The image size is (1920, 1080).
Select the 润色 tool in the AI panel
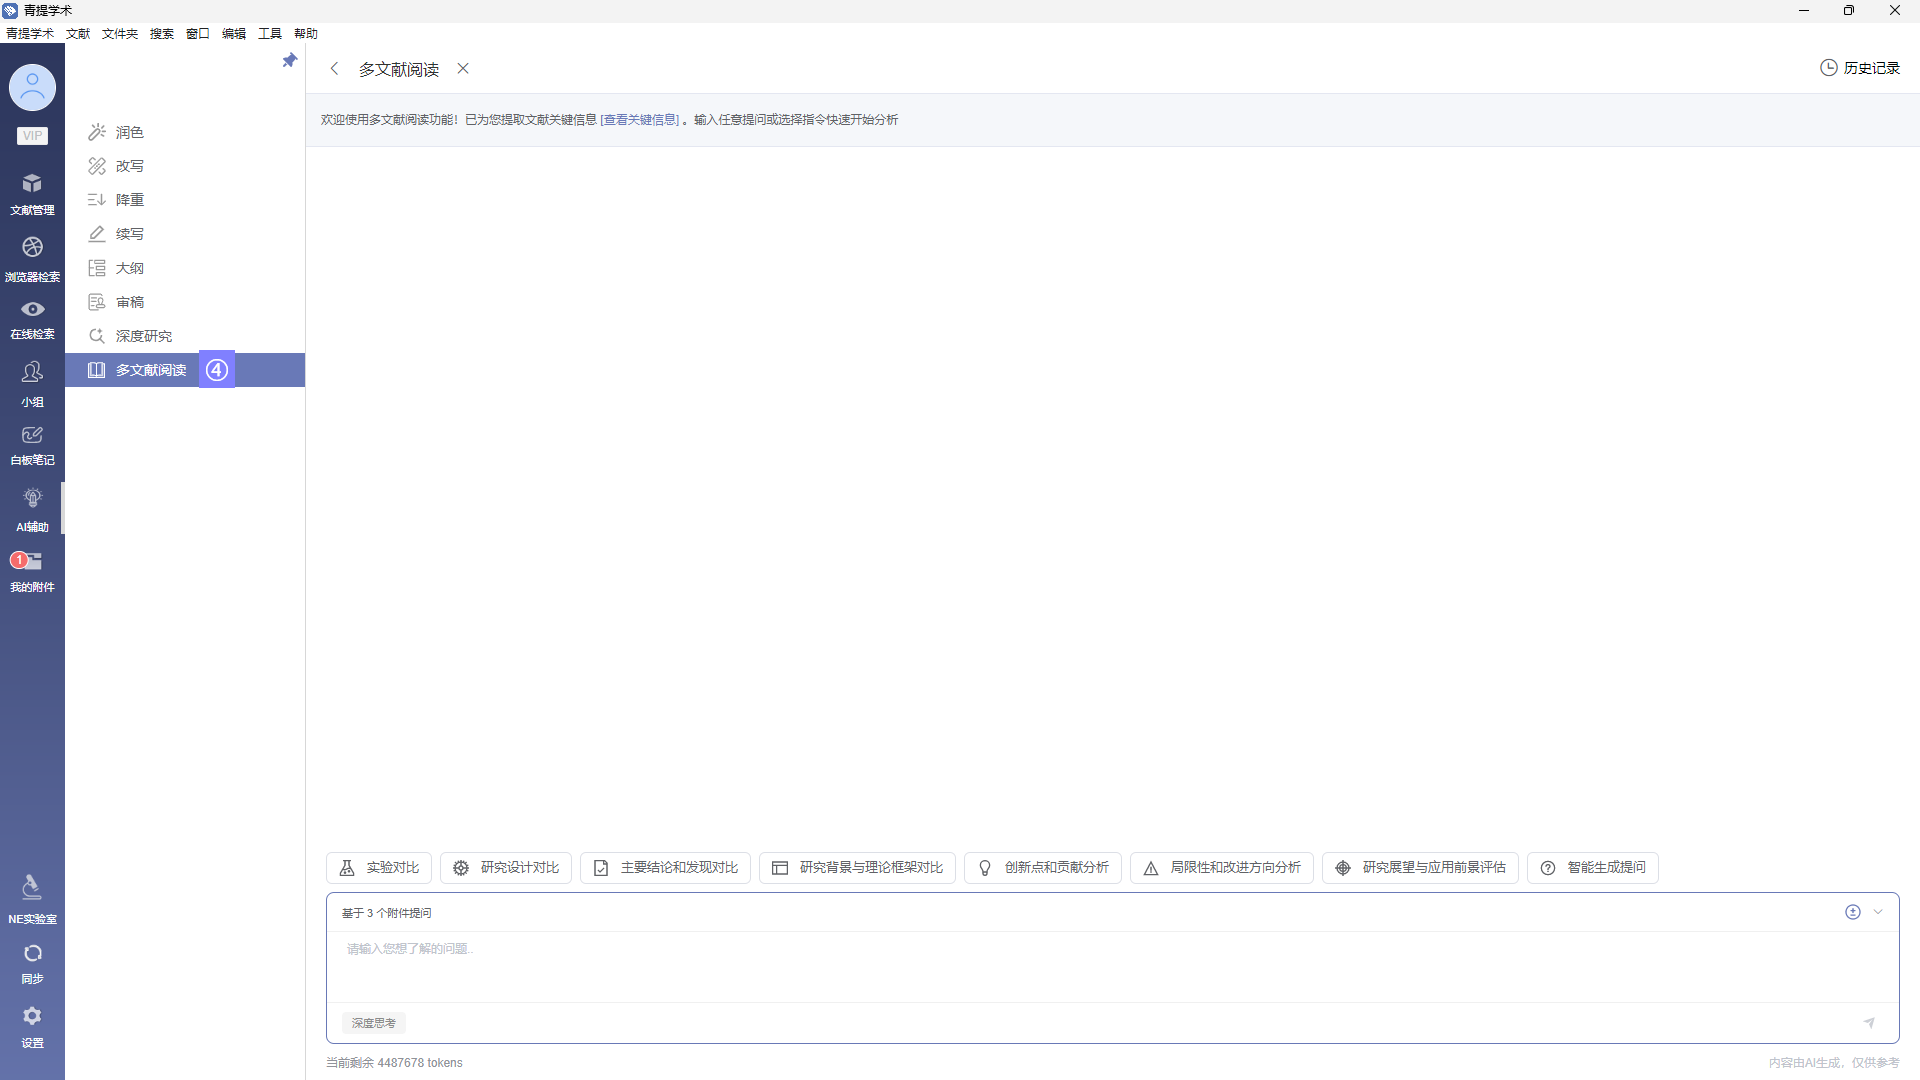[128, 132]
